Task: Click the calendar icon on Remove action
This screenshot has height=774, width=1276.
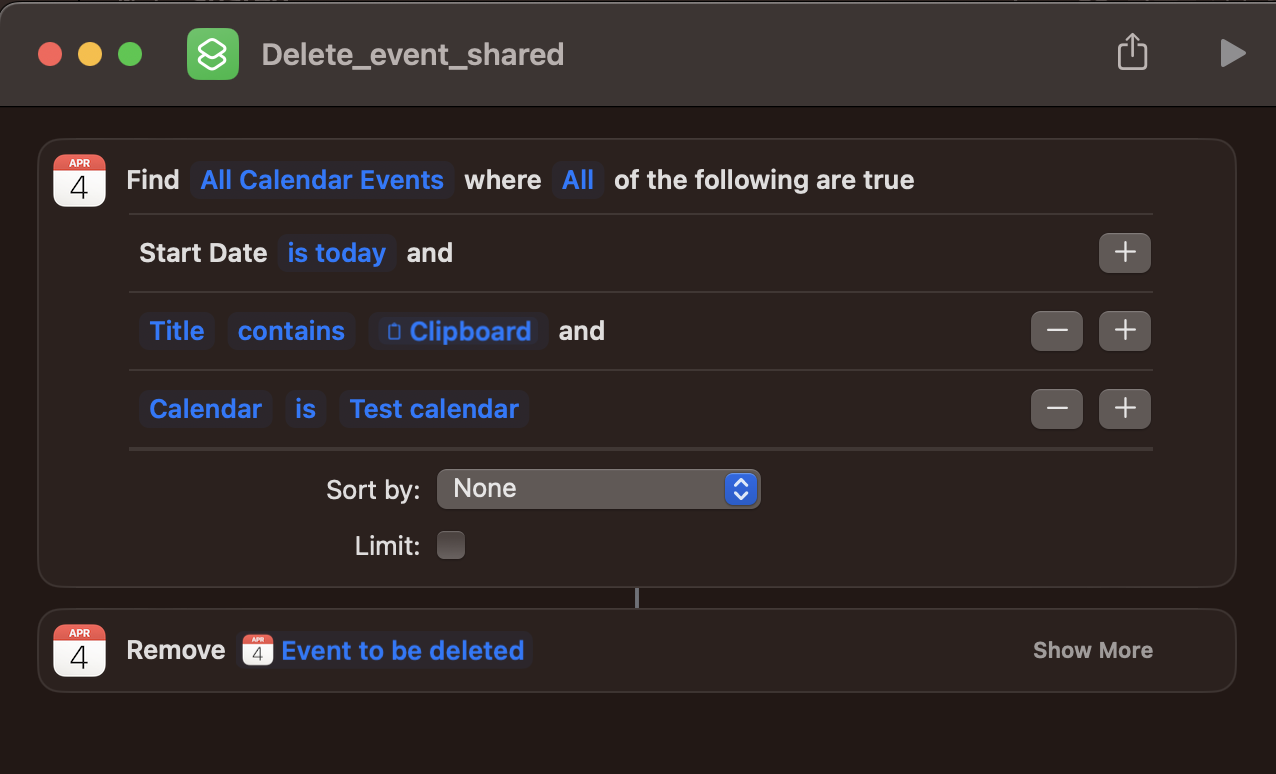Action: [79, 650]
